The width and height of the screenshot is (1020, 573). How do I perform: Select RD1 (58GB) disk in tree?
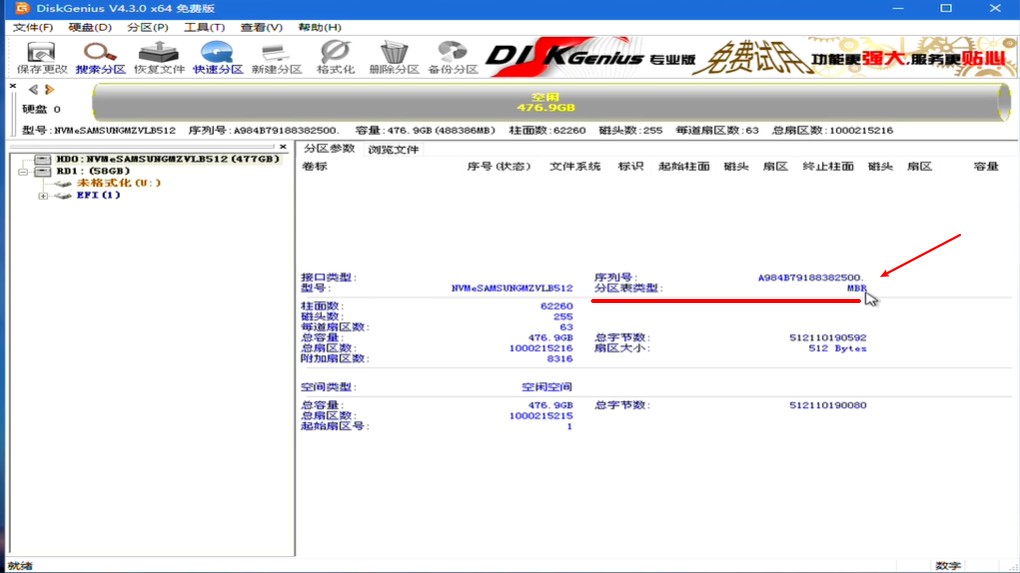(x=93, y=171)
